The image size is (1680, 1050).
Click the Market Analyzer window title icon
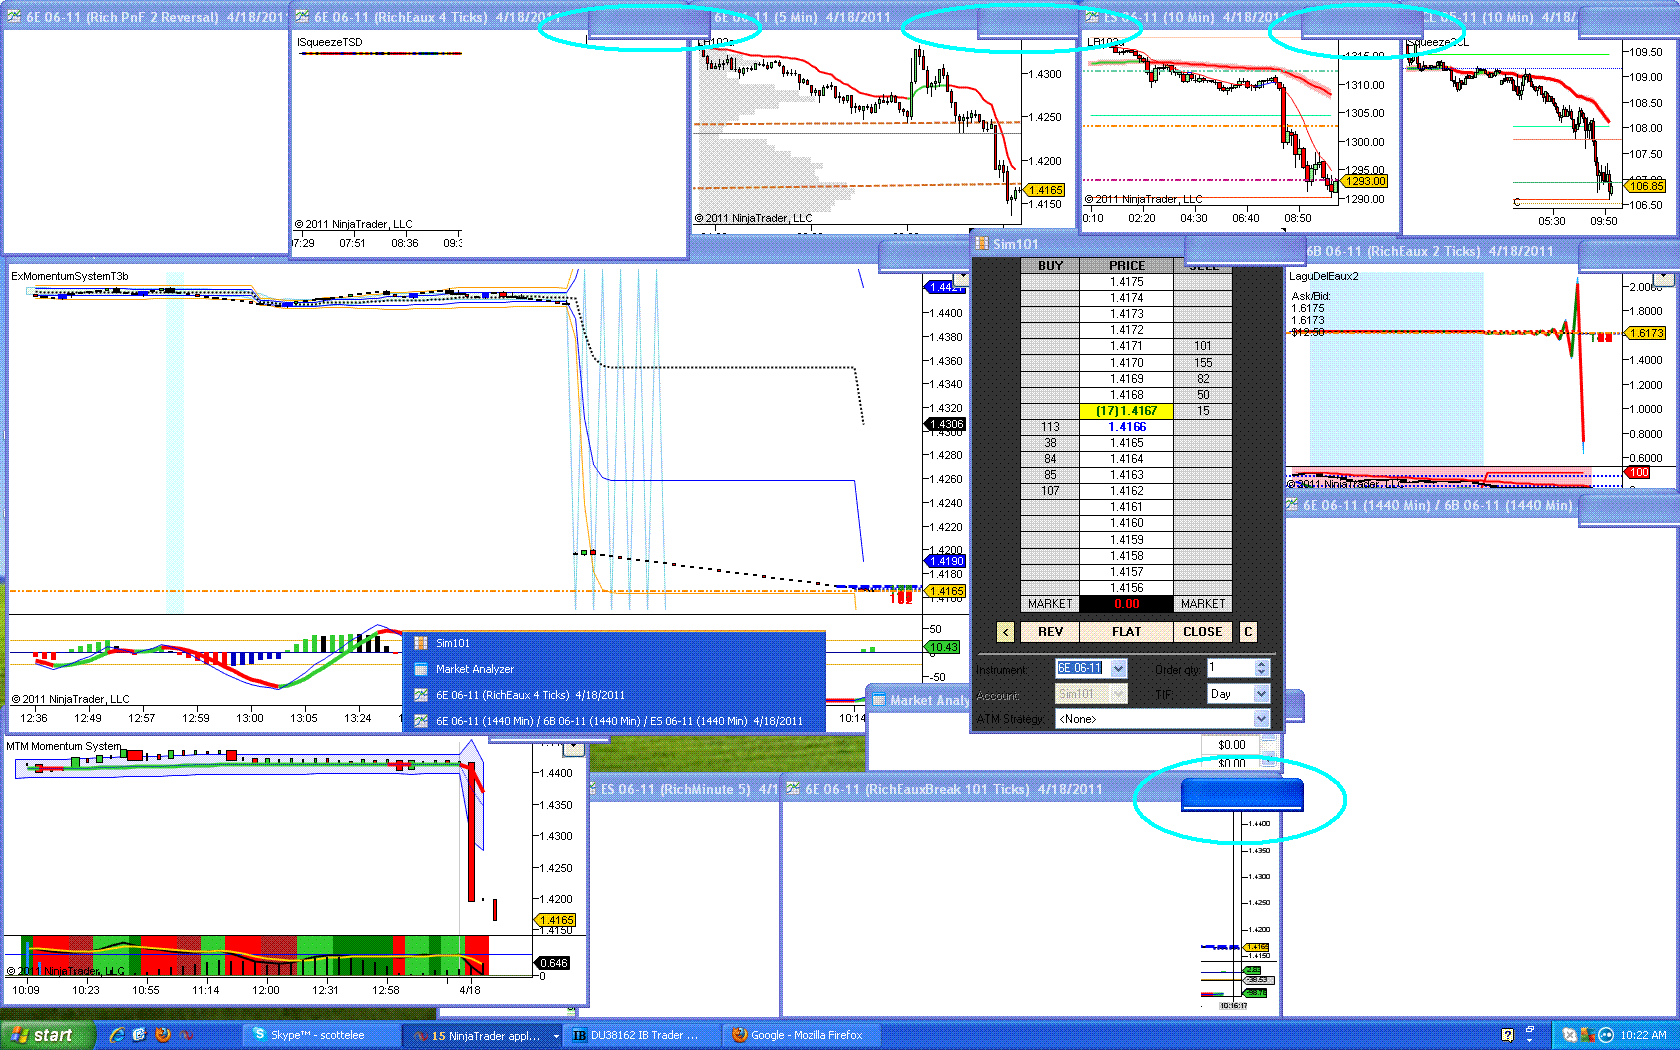coord(880,700)
